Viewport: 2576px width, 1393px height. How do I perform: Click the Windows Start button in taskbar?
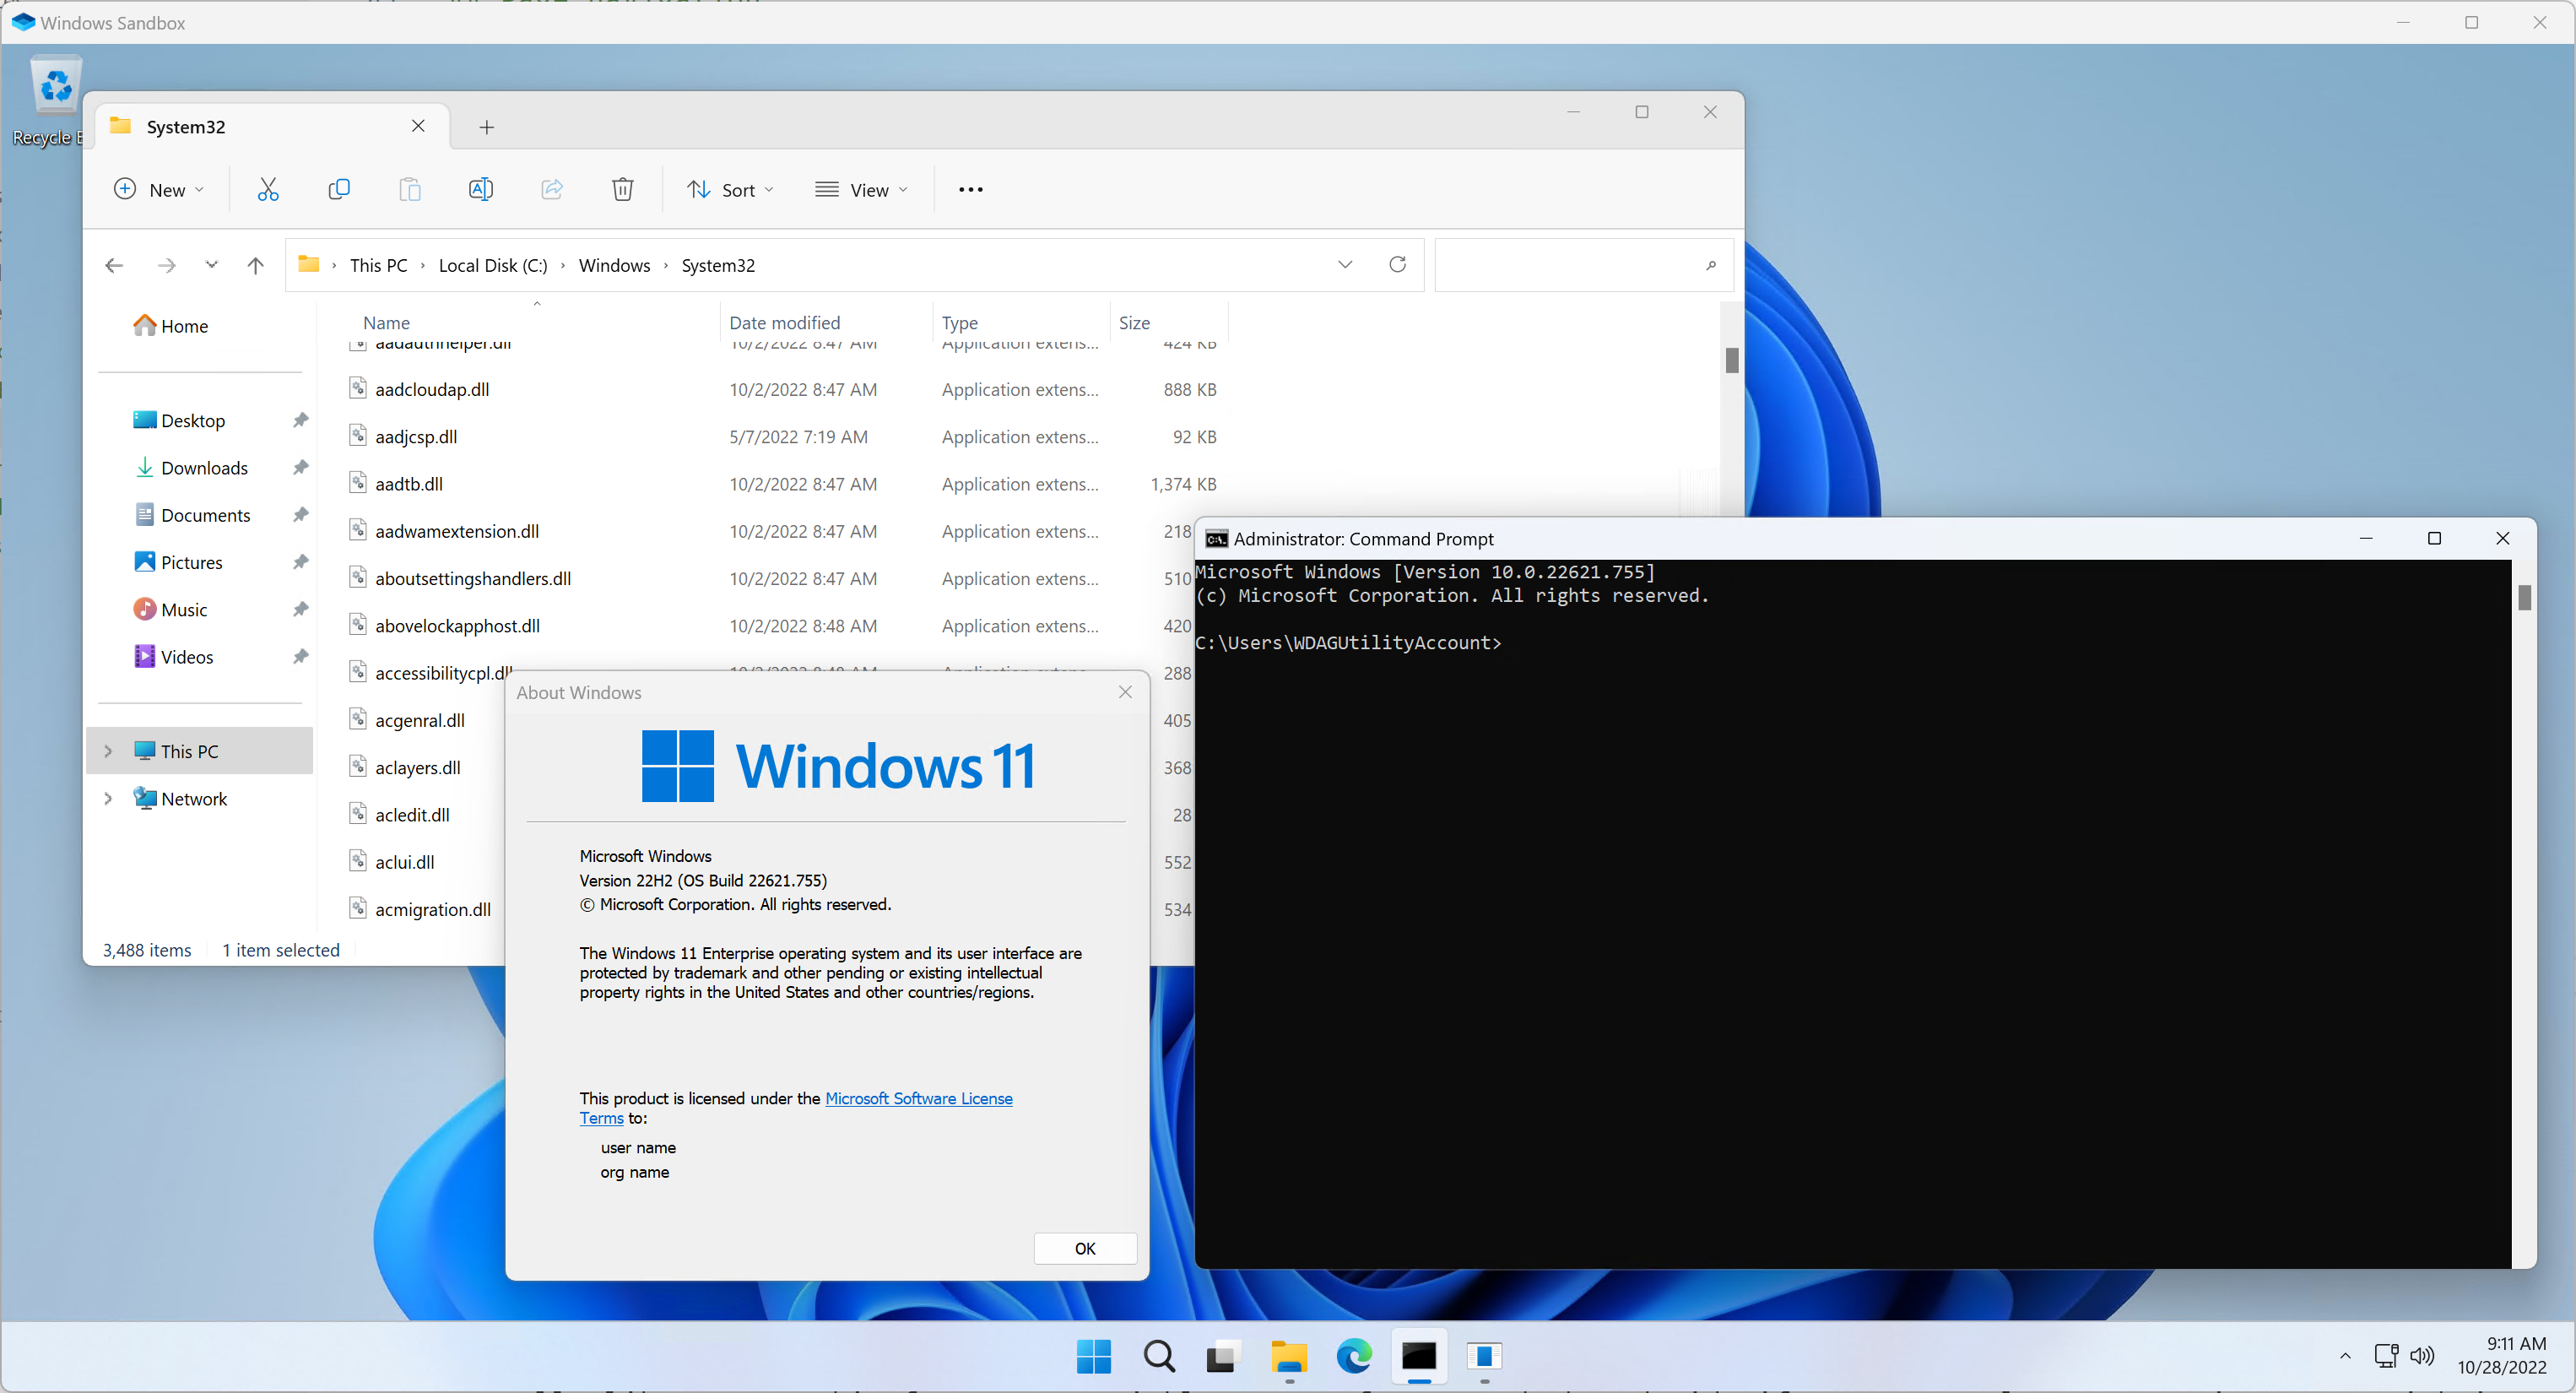1094,1356
